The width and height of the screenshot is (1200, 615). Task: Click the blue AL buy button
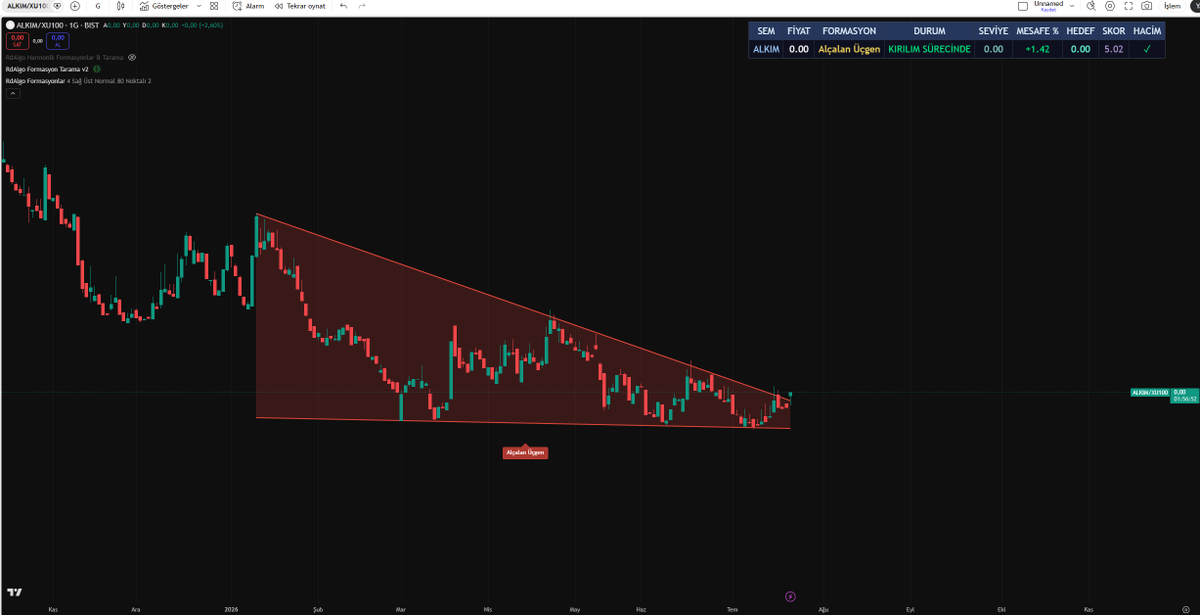(58, 41)
